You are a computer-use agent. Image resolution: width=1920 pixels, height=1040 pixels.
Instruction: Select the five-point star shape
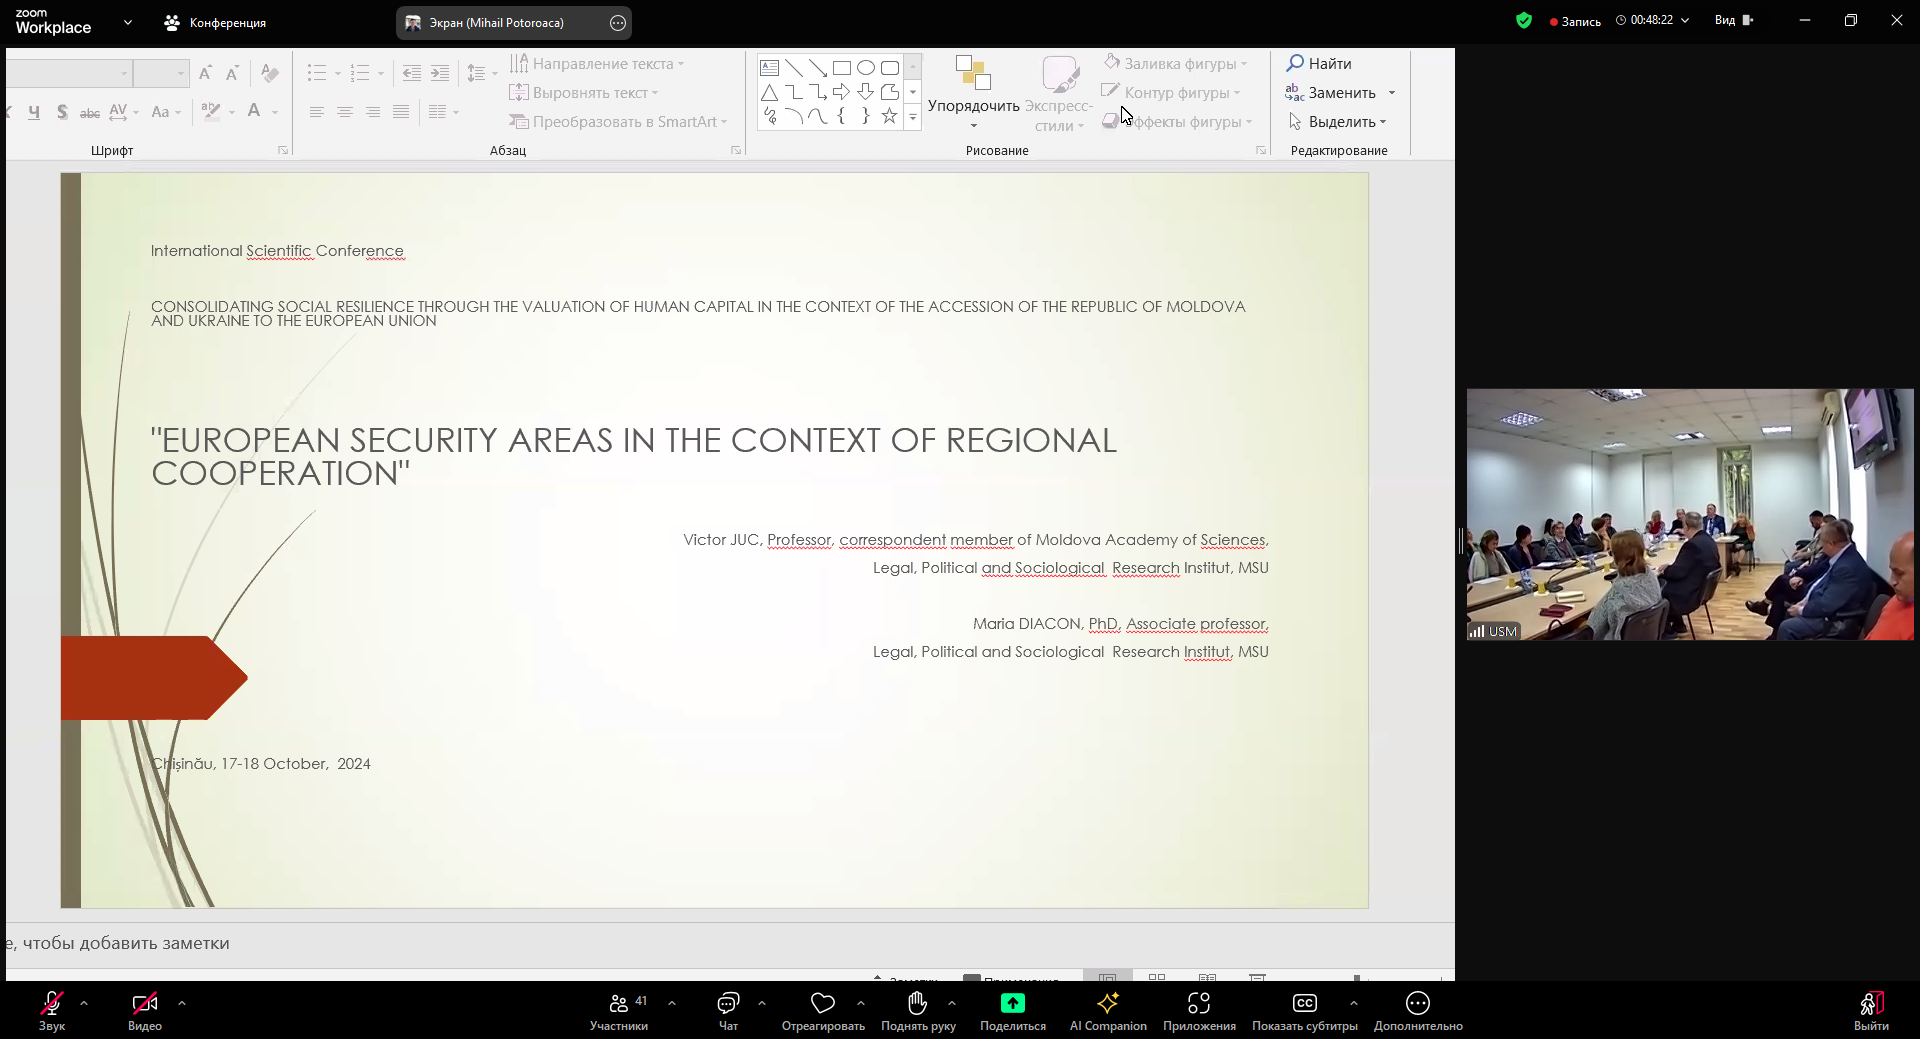[x=890, y=116]
